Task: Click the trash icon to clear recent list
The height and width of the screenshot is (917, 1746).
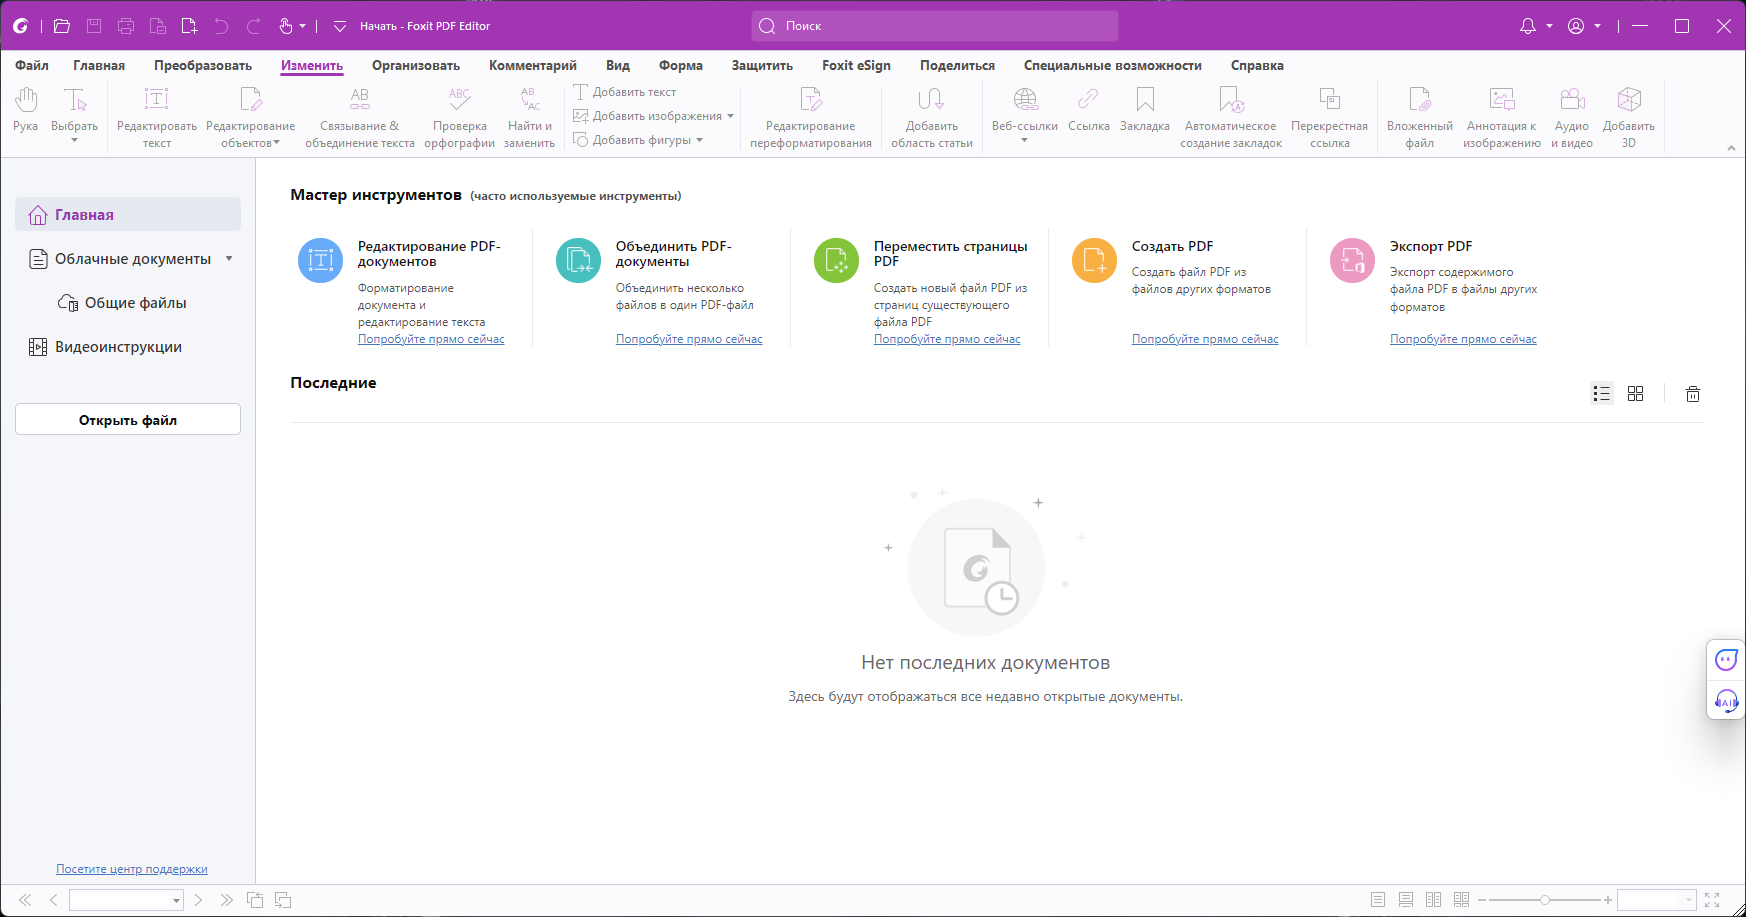Action: tap(1693, 394)
